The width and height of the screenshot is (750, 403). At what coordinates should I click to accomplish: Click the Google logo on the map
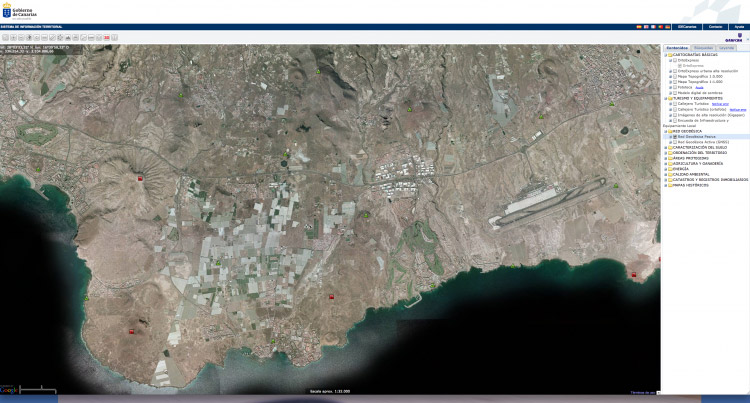(9, 390)
